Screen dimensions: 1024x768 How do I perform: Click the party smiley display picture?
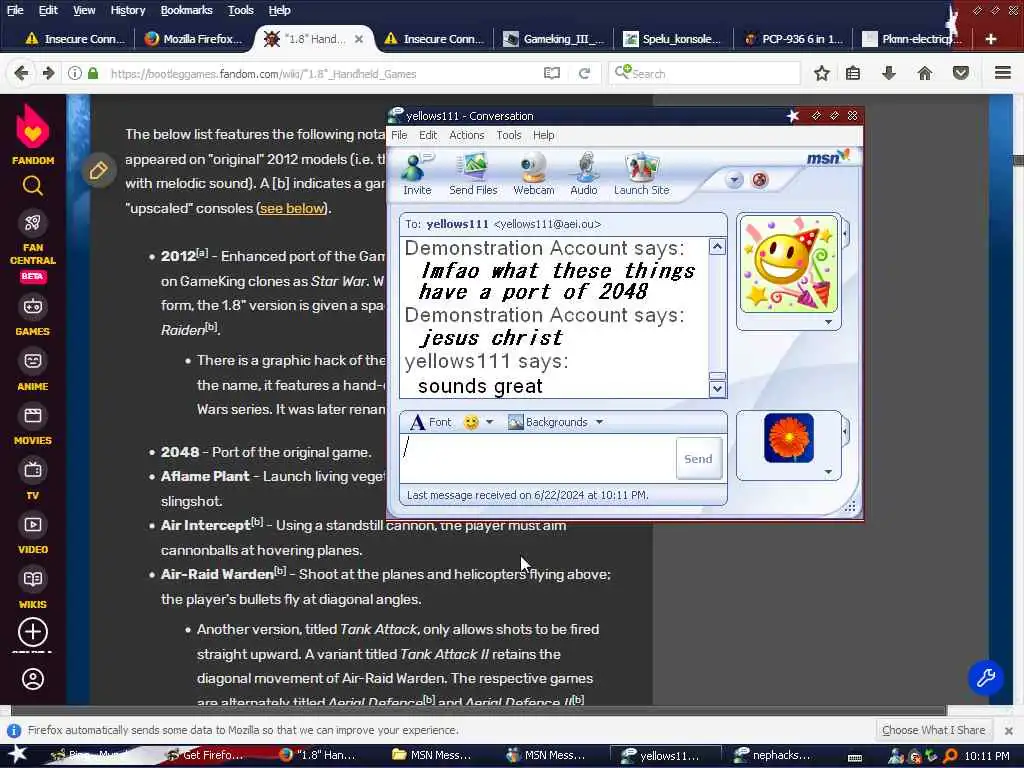click(x=788, y=264)
